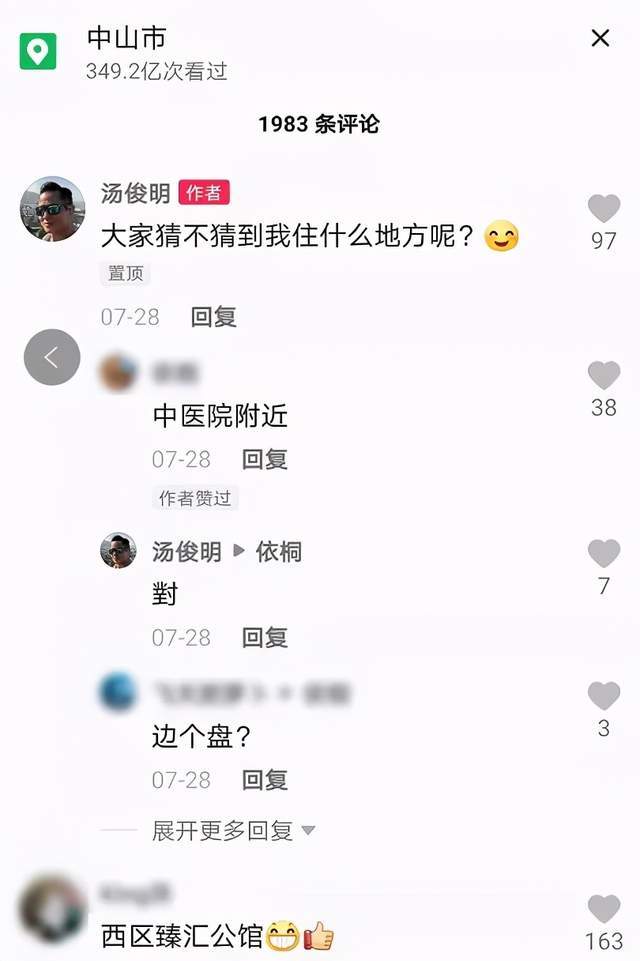
Task: Tap the blurred avatar beside 西区臻汇公馆 comment
Action: [x=53, y=910]
